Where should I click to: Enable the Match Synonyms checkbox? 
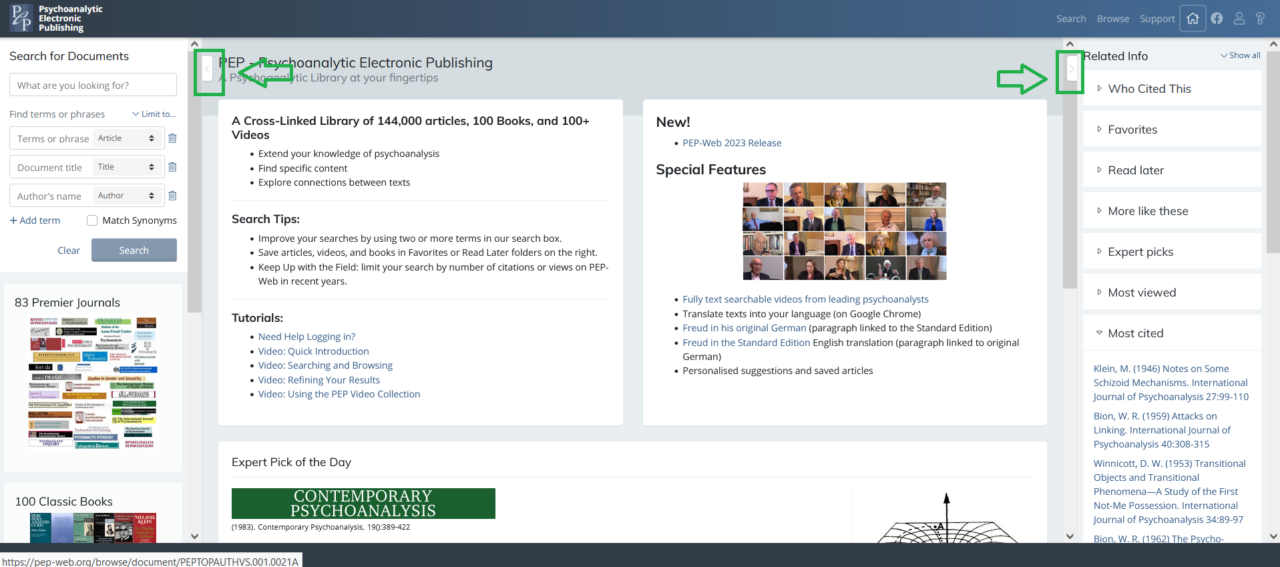point(93,220)
